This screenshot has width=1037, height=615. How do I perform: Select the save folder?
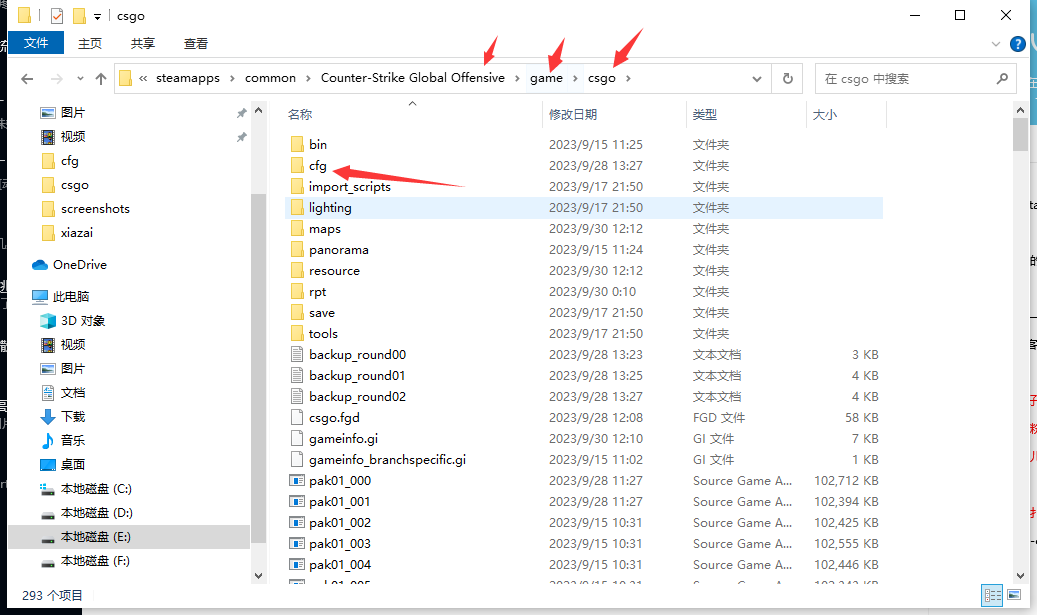coord(321,313)
